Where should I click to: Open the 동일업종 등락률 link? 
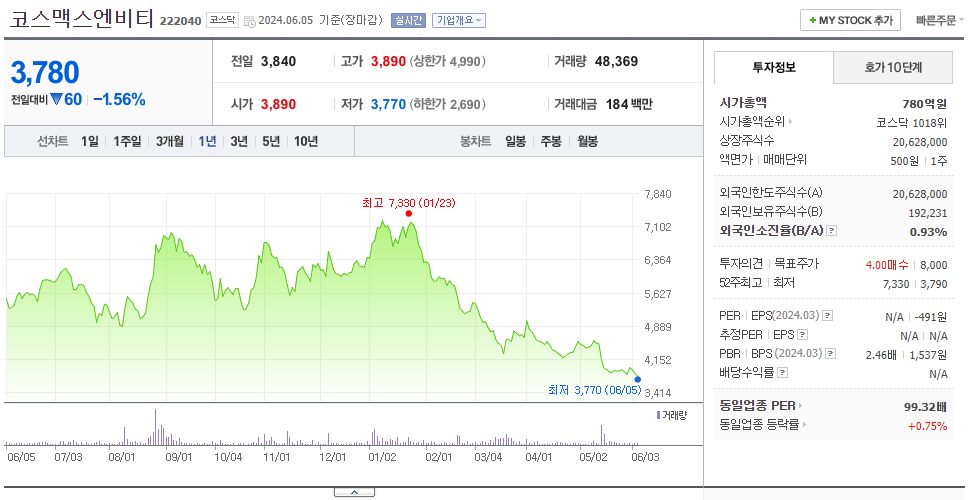point(763,425)
